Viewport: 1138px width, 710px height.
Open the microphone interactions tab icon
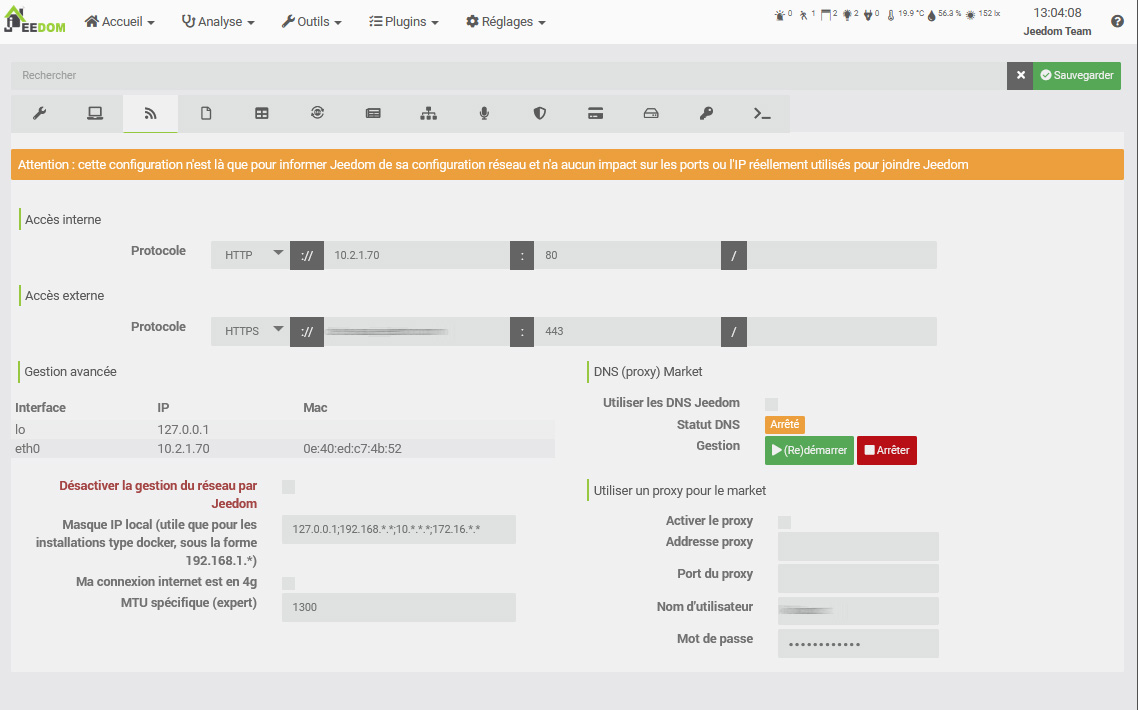point(484,113)
